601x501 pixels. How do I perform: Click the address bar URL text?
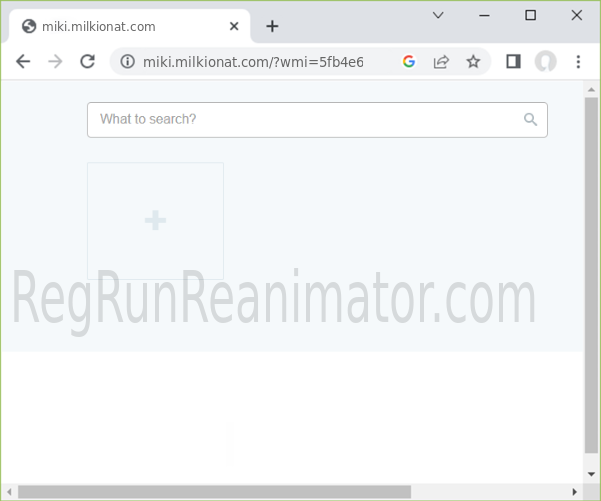(x=252, y=62)
